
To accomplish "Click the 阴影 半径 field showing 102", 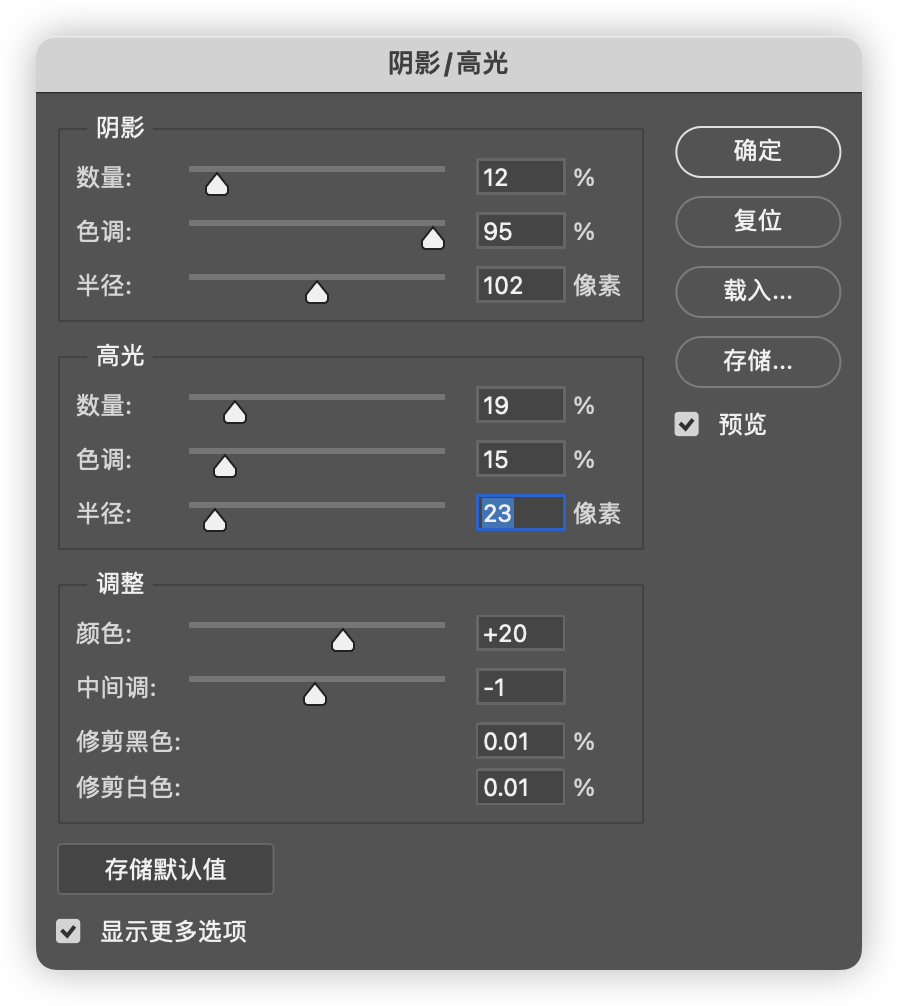I will click(x=520, y=284).
